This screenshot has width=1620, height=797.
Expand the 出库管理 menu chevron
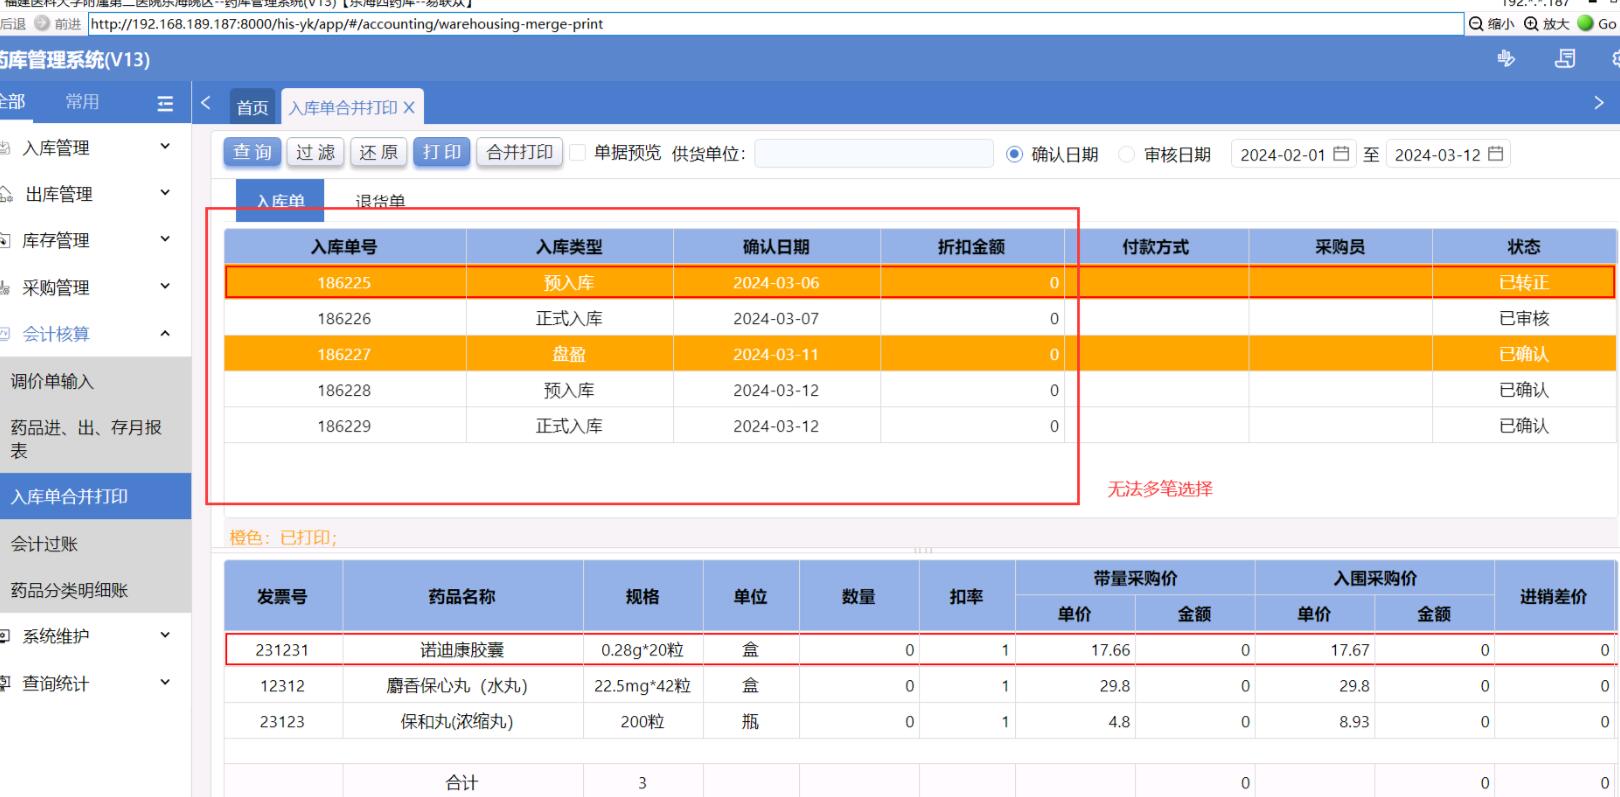point(165,193)
